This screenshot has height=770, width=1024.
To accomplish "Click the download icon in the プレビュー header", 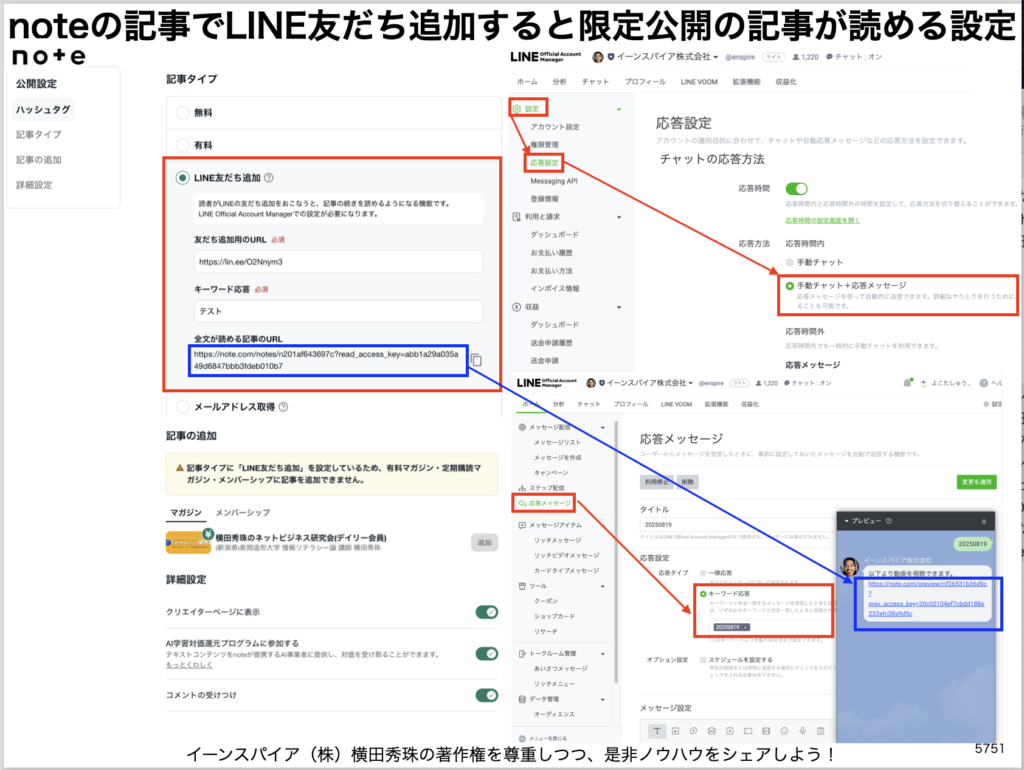I will click(984, 521).
